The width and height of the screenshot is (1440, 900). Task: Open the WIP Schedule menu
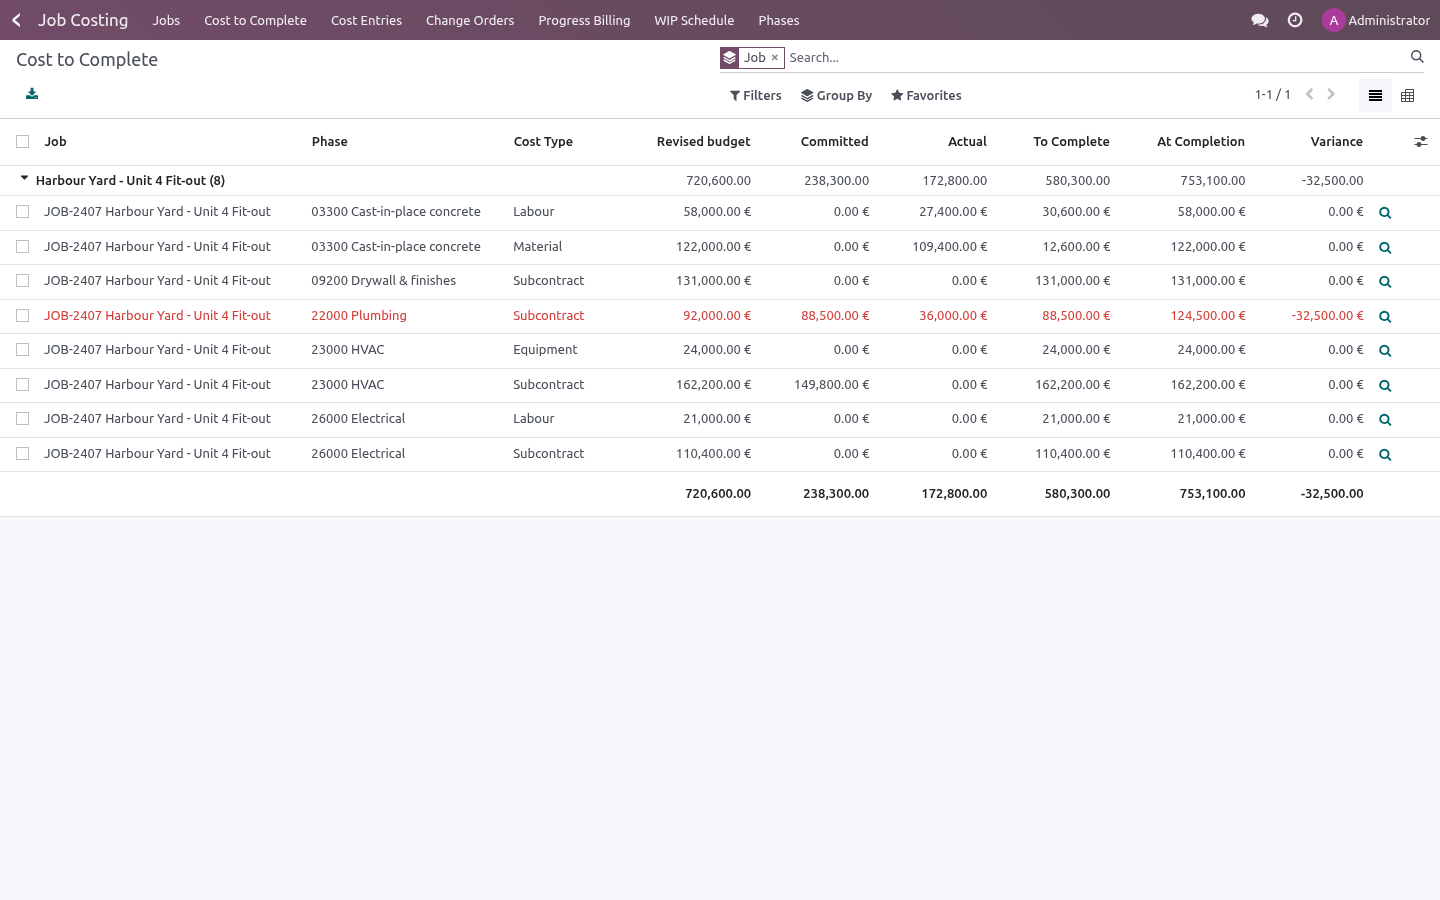click(x=694, y=20)
